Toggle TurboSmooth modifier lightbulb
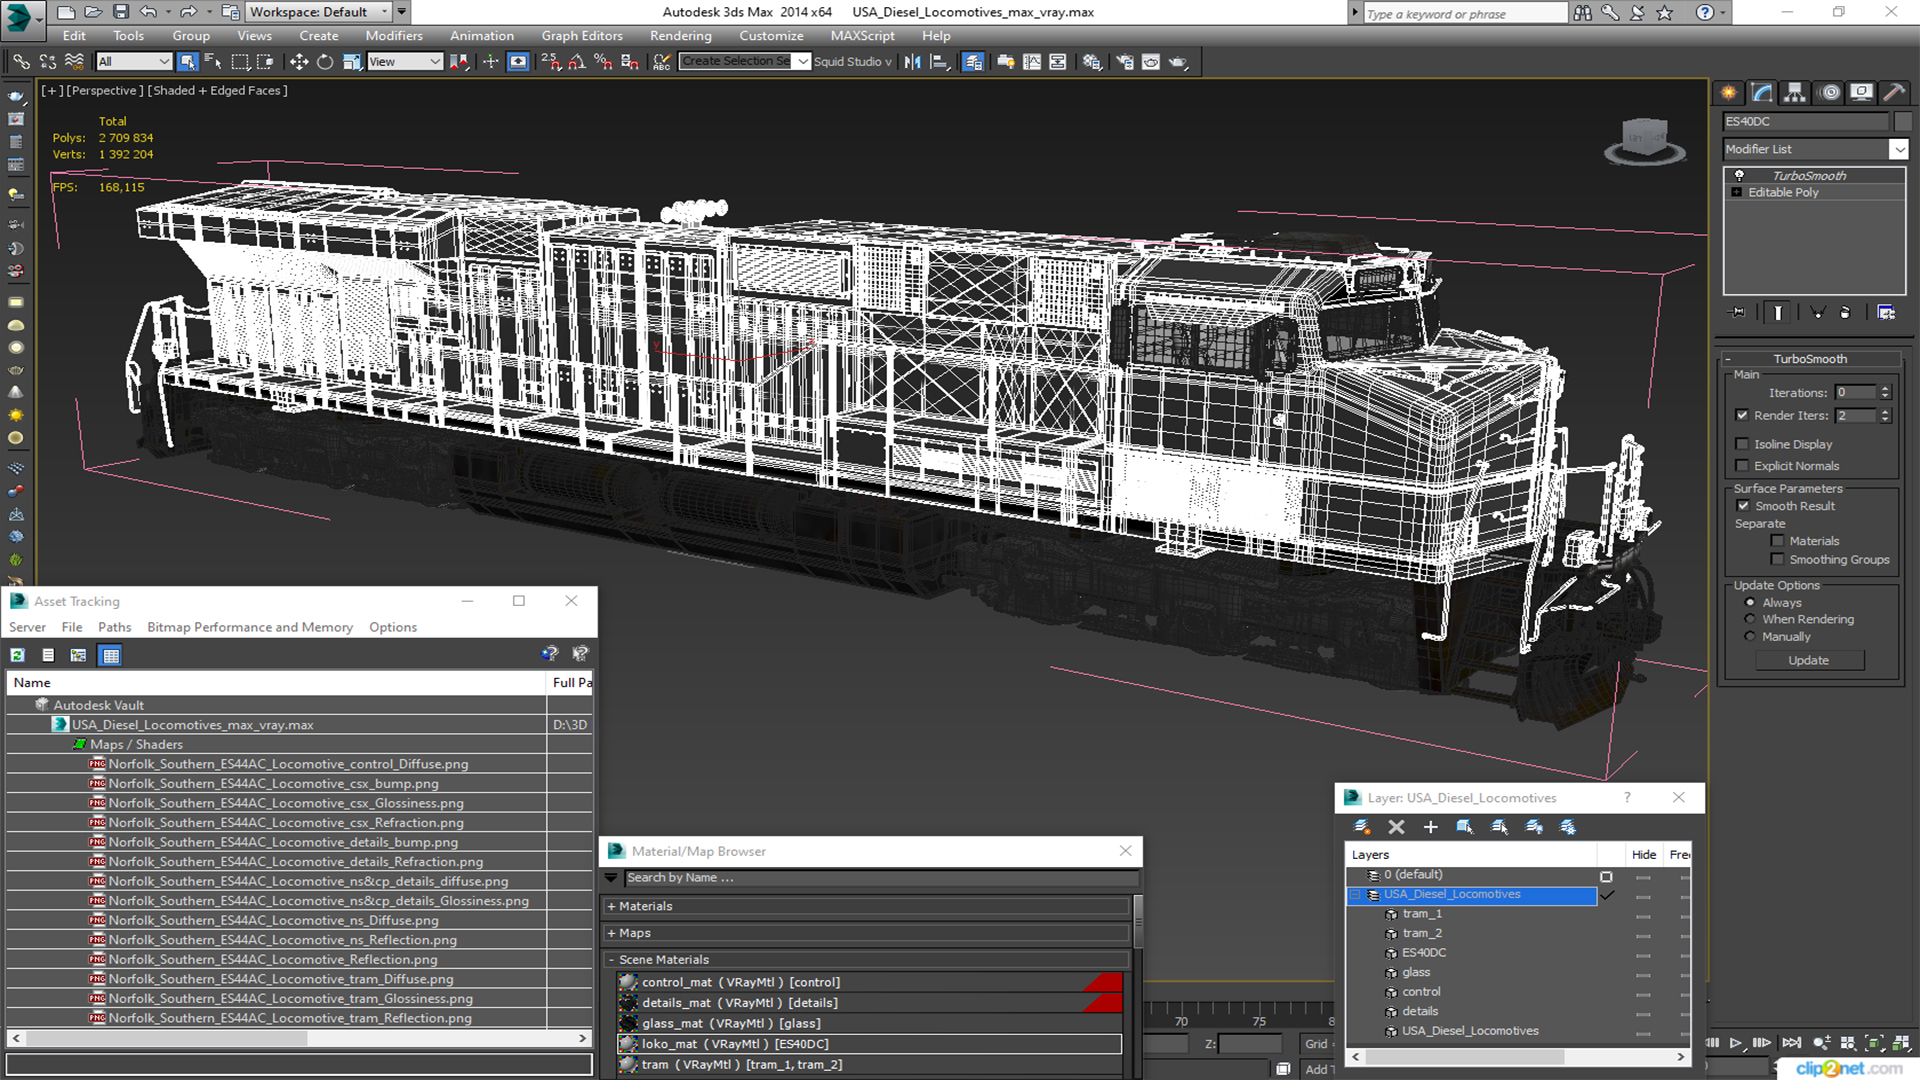This screenshot has width=1920, height=1080. tap(1739, 176)
